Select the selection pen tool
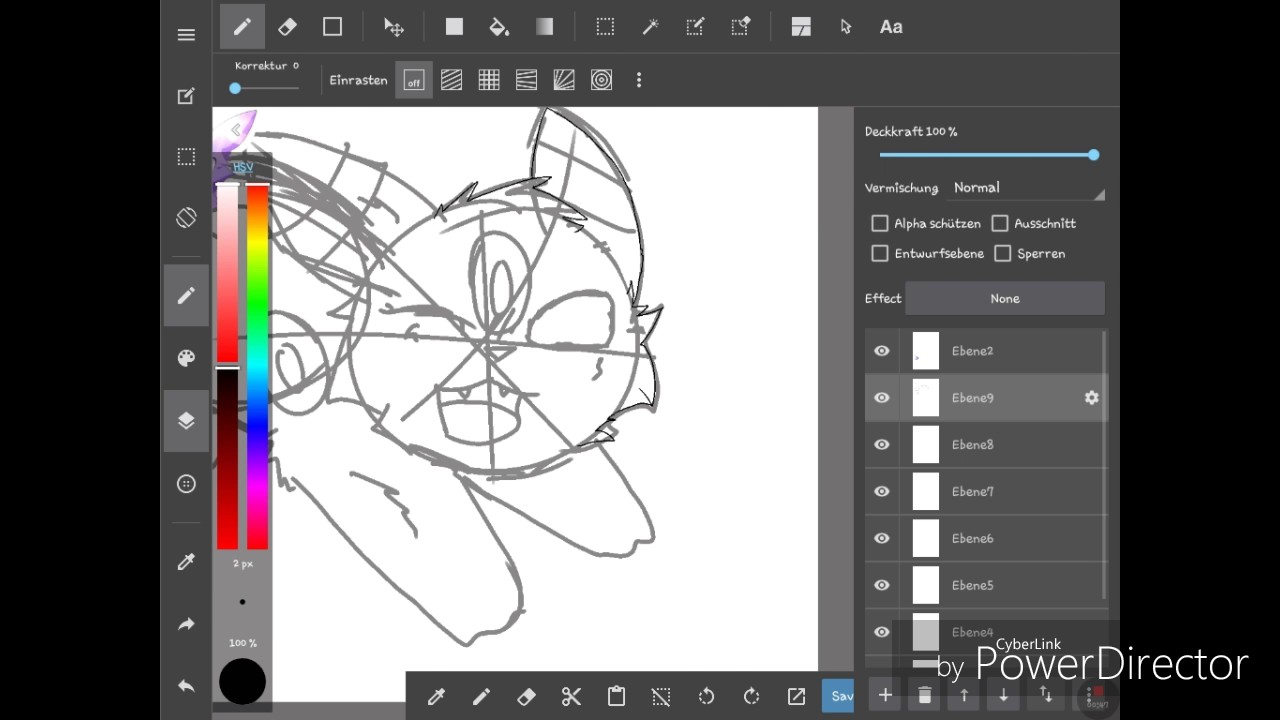 point(695,27)
